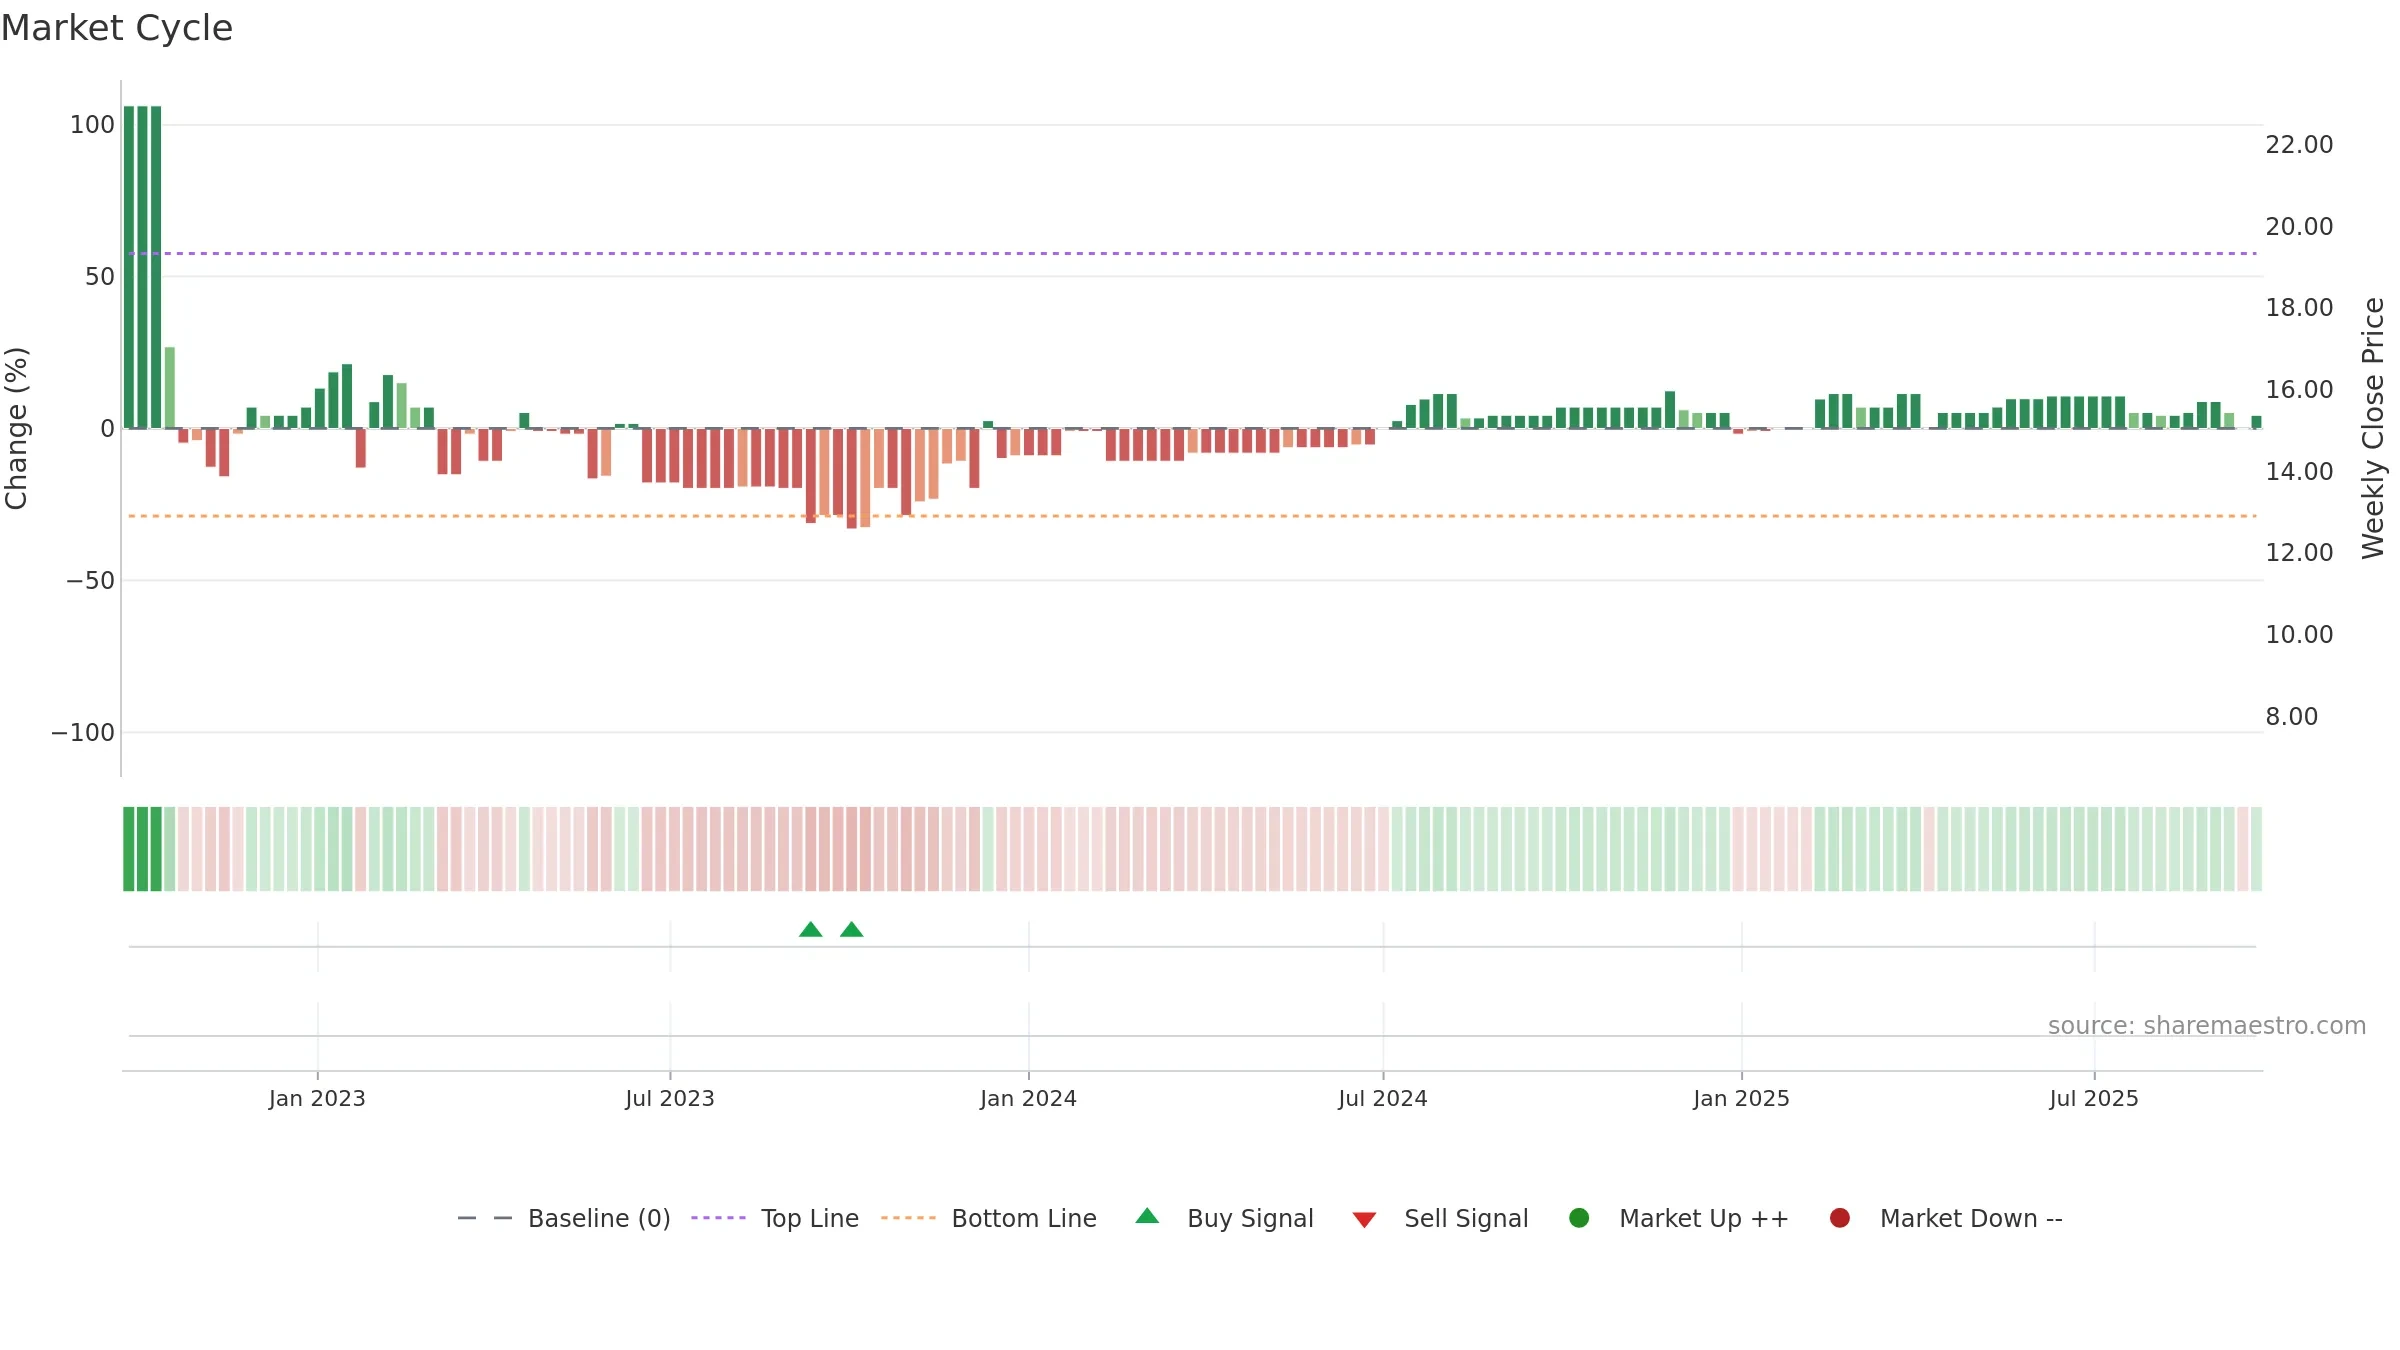This screenshot has width=2400, height=1350.
Task: Select the second buy signal triangle marker
Action: tap(852, 930)
